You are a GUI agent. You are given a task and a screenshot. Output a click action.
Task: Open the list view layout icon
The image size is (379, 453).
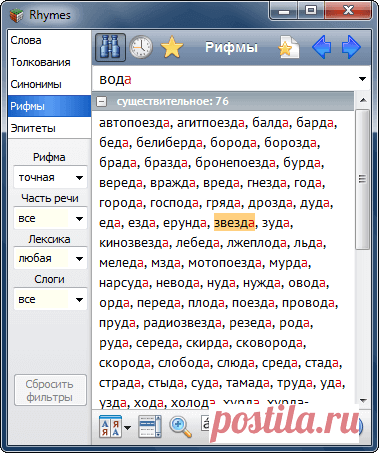(x=150, y=426)
